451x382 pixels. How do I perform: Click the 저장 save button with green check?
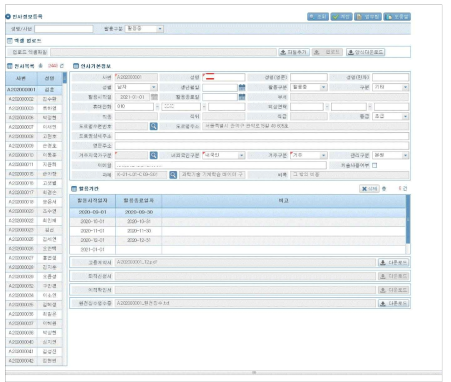(x=341, y=17)
